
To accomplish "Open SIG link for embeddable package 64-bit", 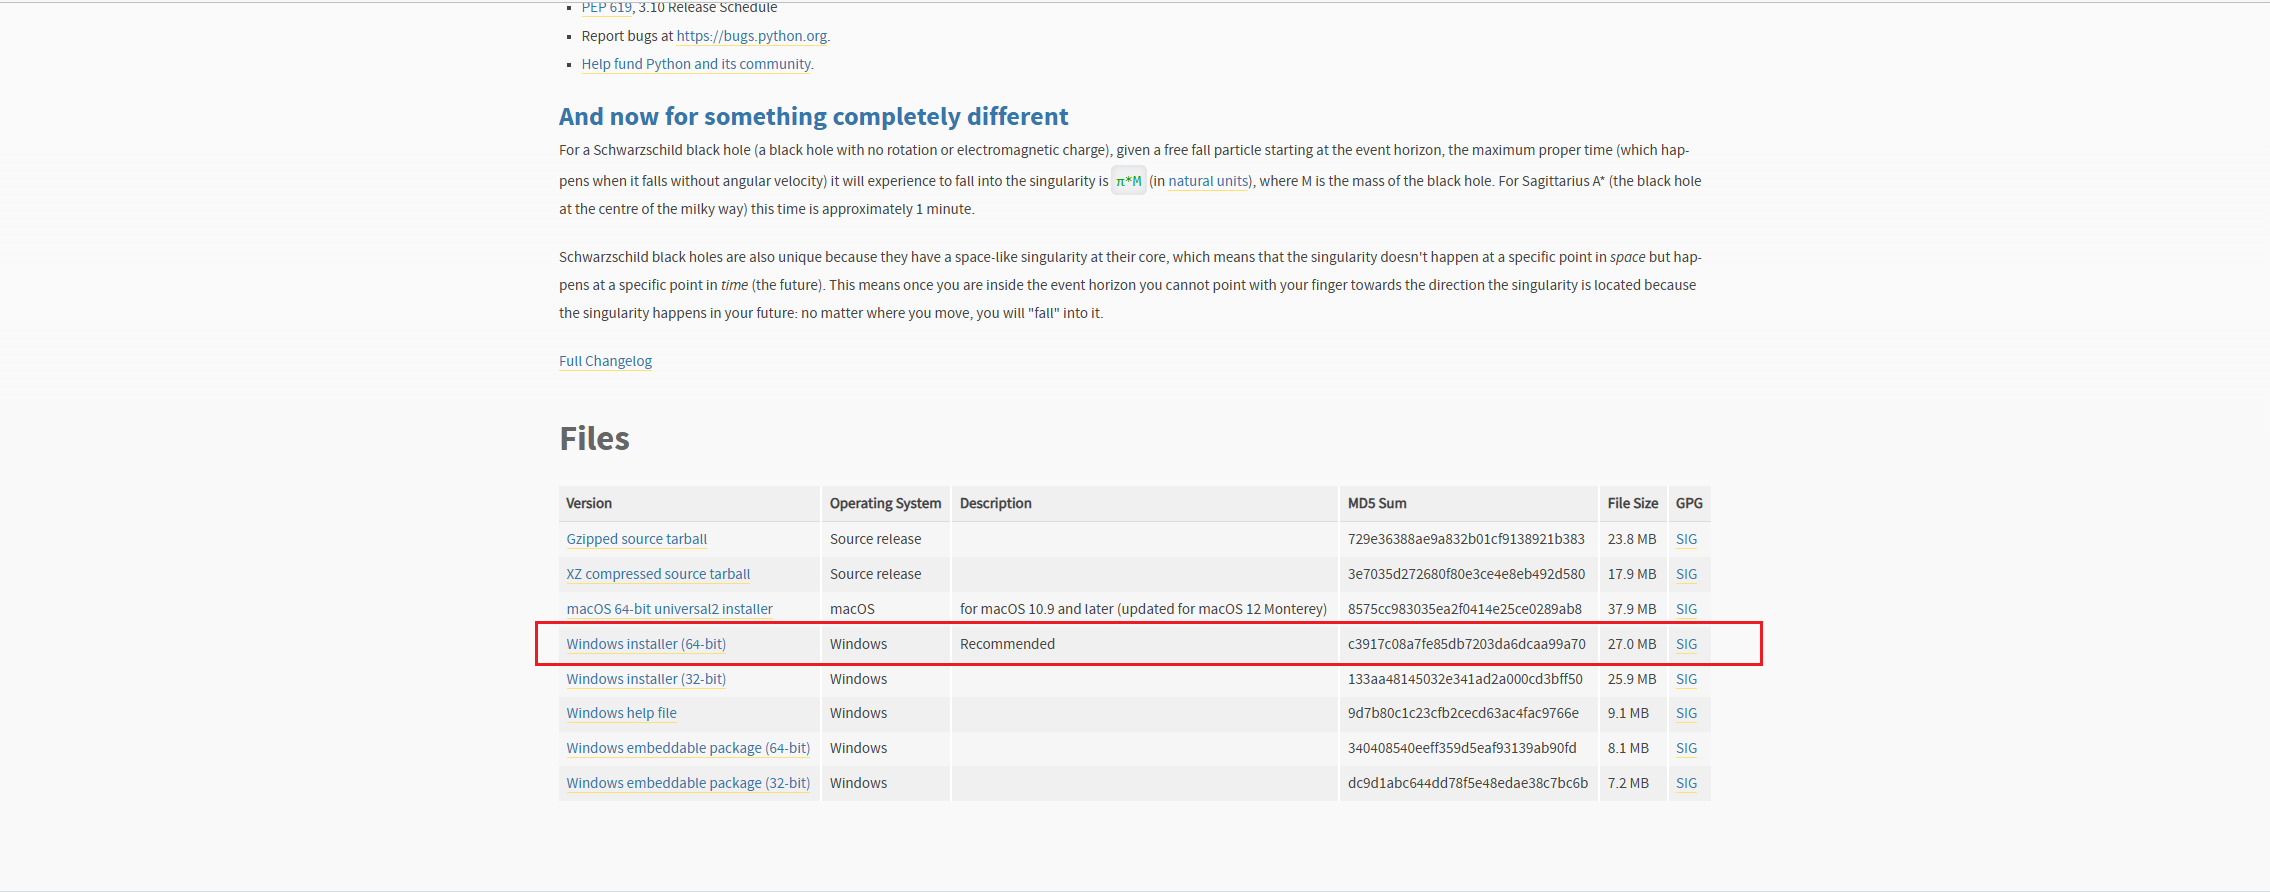I will pyautogui.click(x=1686, y=748).
